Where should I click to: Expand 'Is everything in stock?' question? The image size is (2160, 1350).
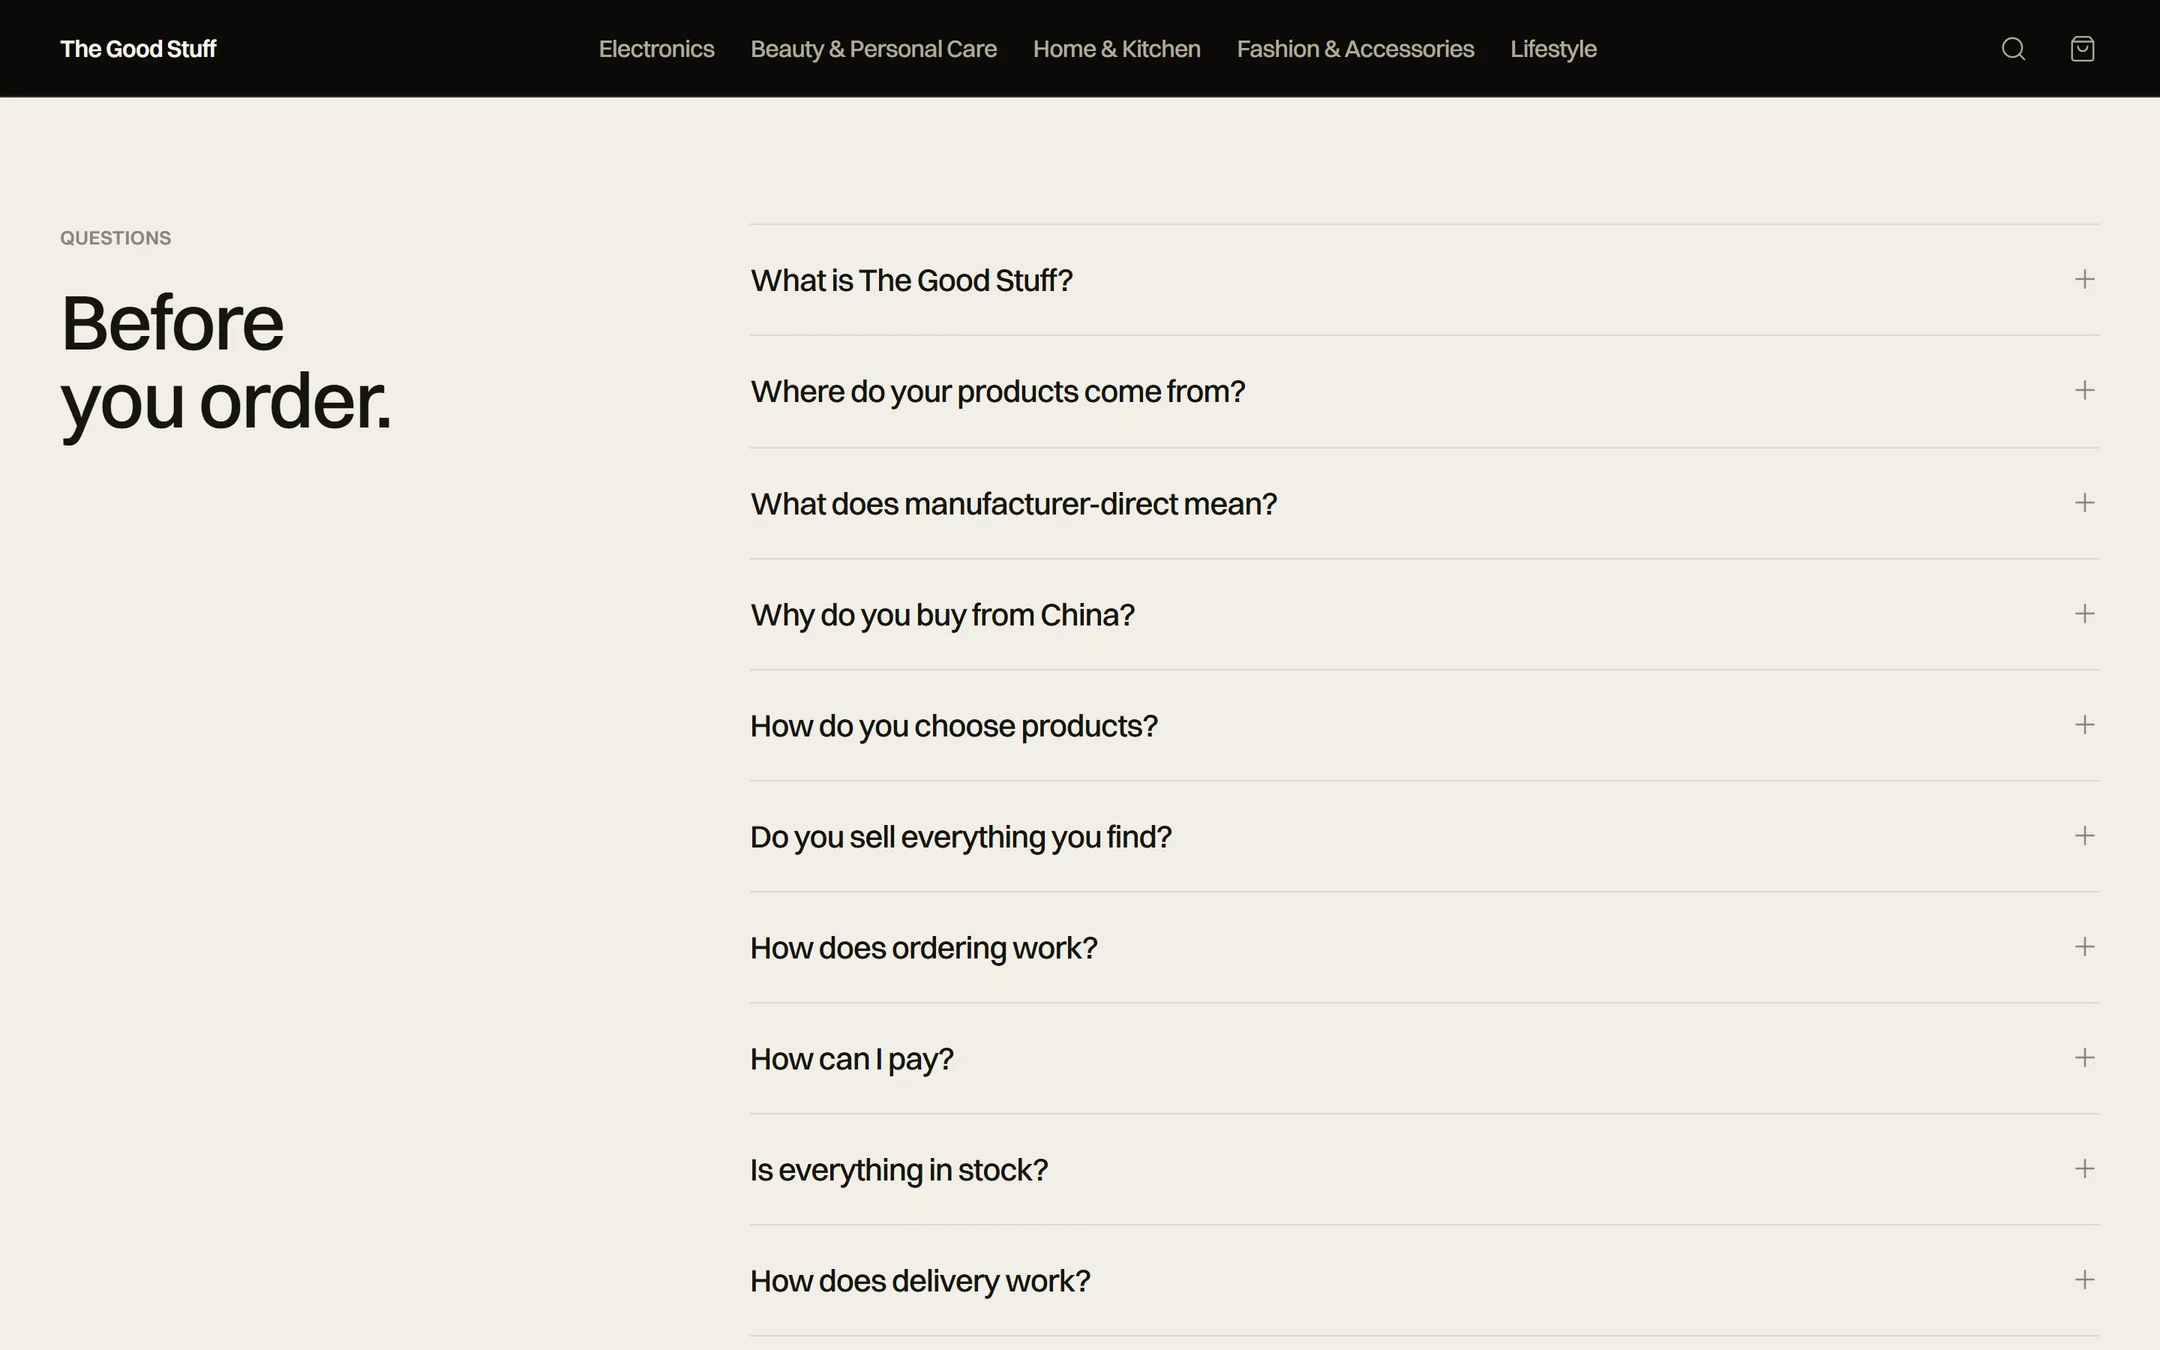pyautogui.click(x=1424, y=1169)
